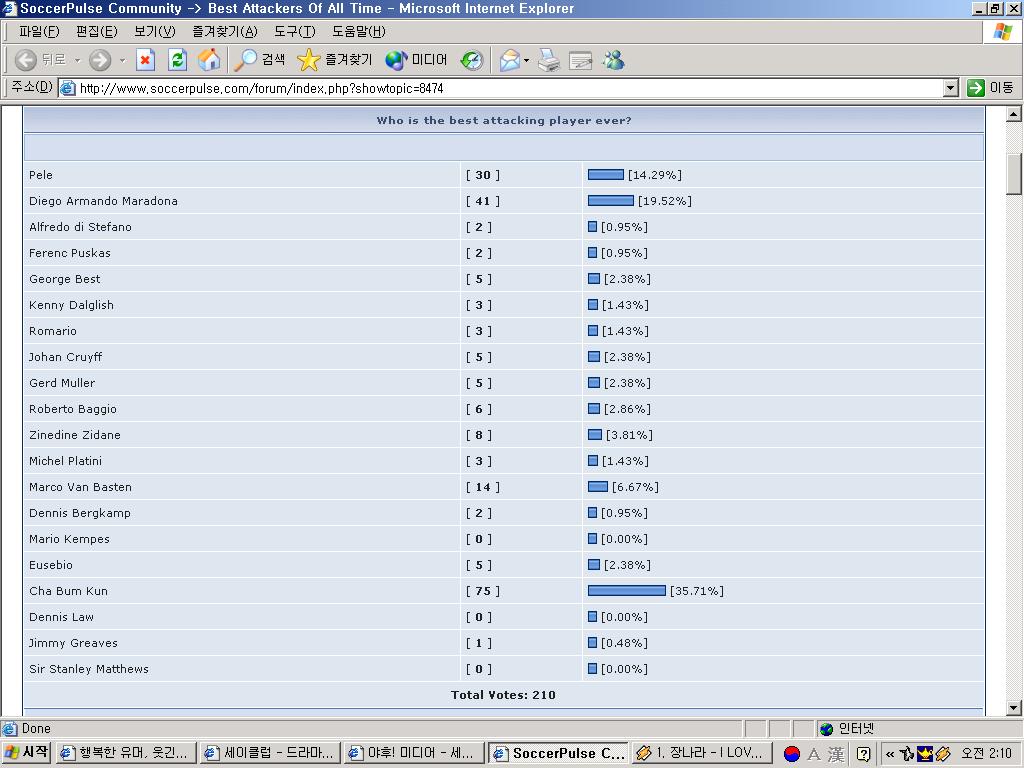The width and height of the screenshot is (1024, 768).
Task: Click the Stop loading icon
Action: click(145, 60)
